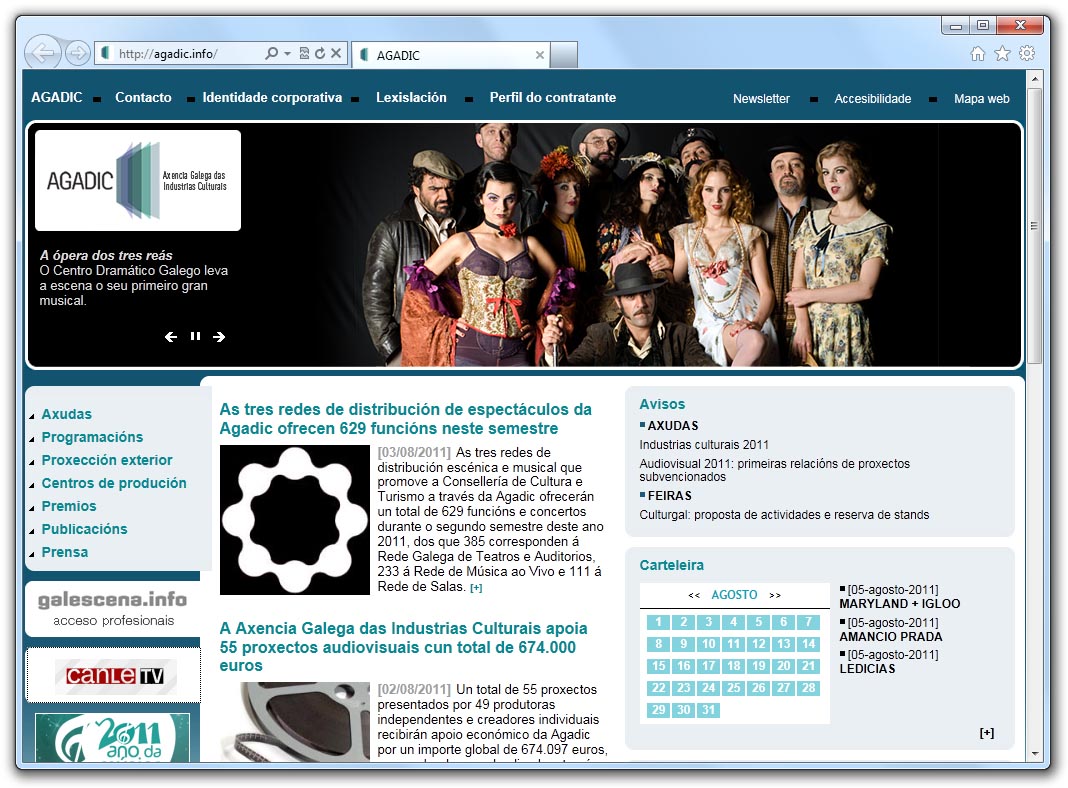Open Premios in the sidebar
Image resolution: width=1068 pixels, height=788 pixels.
(69, 506)
